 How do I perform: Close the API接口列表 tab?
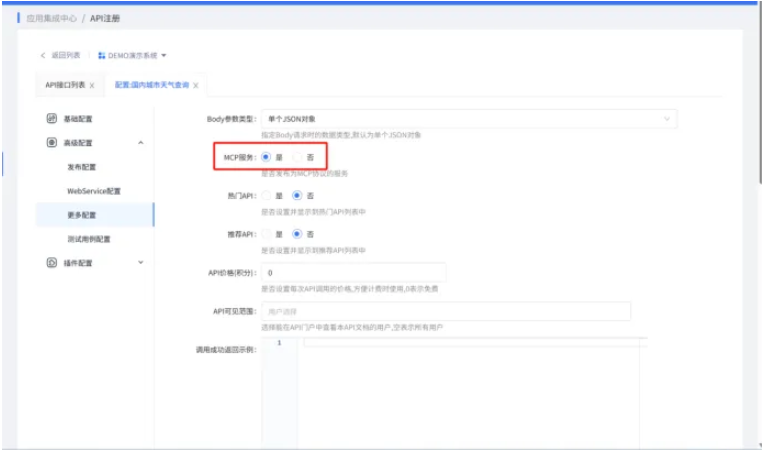92,86
